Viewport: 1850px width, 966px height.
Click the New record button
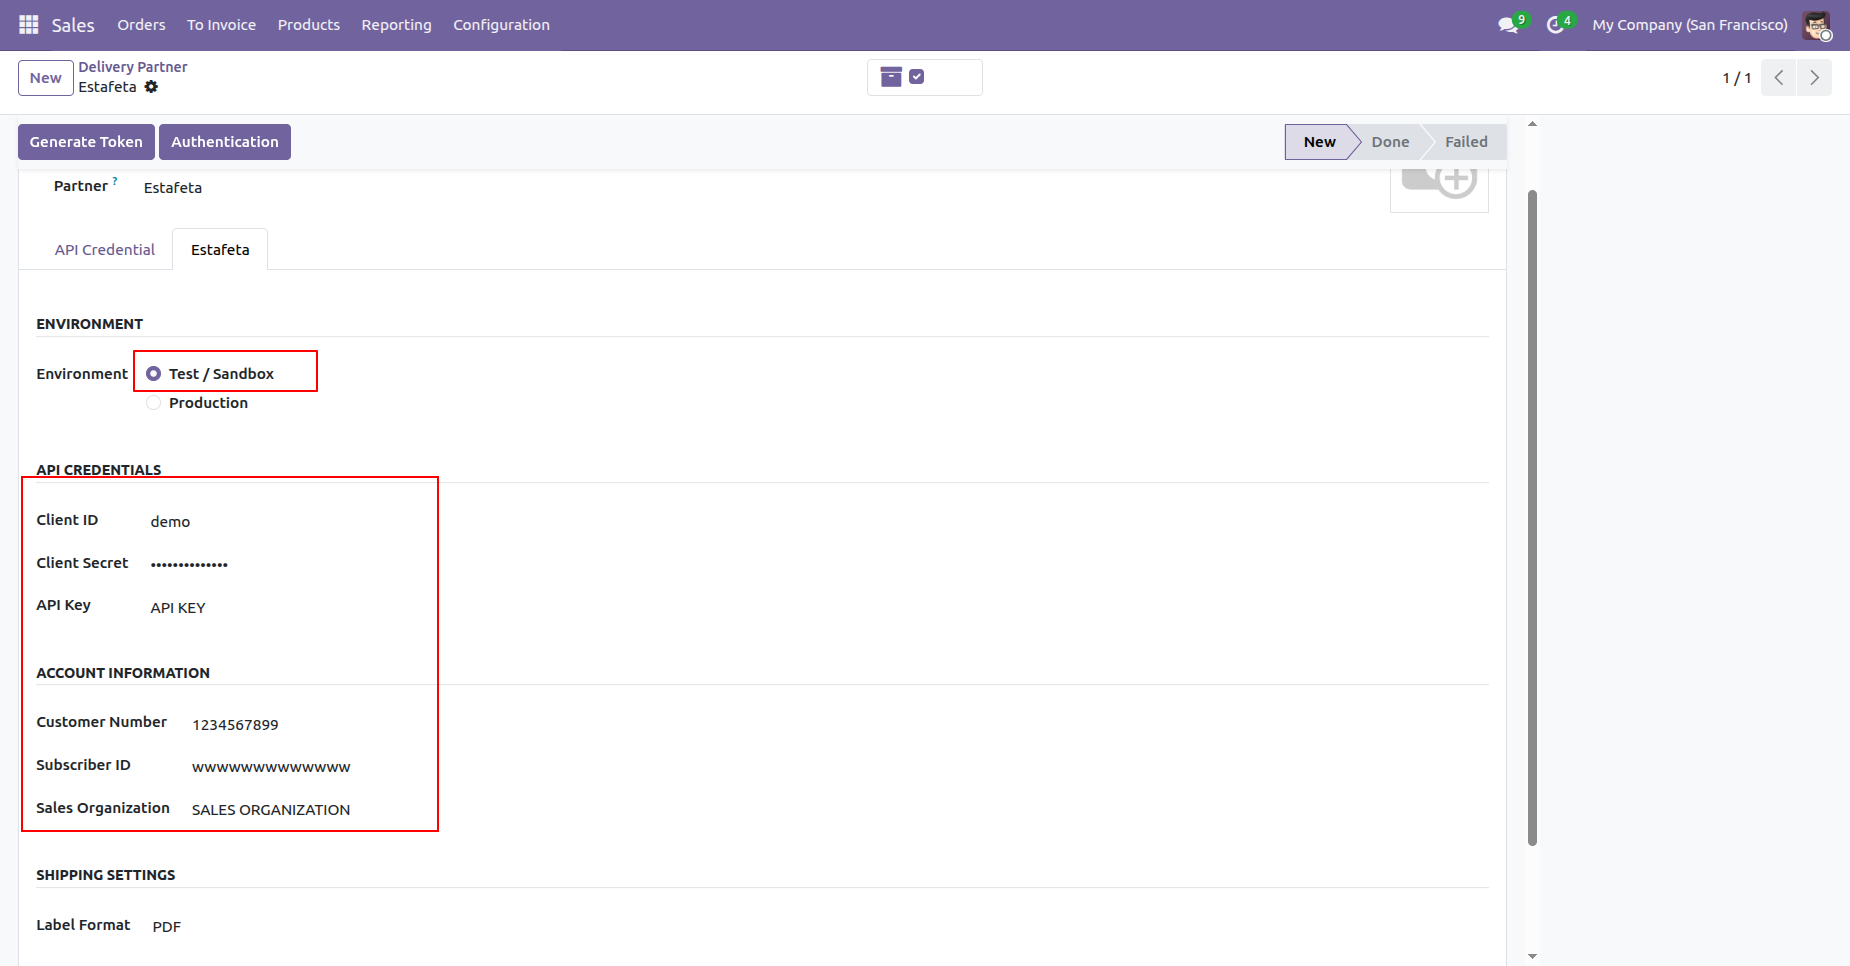[46, 78]
